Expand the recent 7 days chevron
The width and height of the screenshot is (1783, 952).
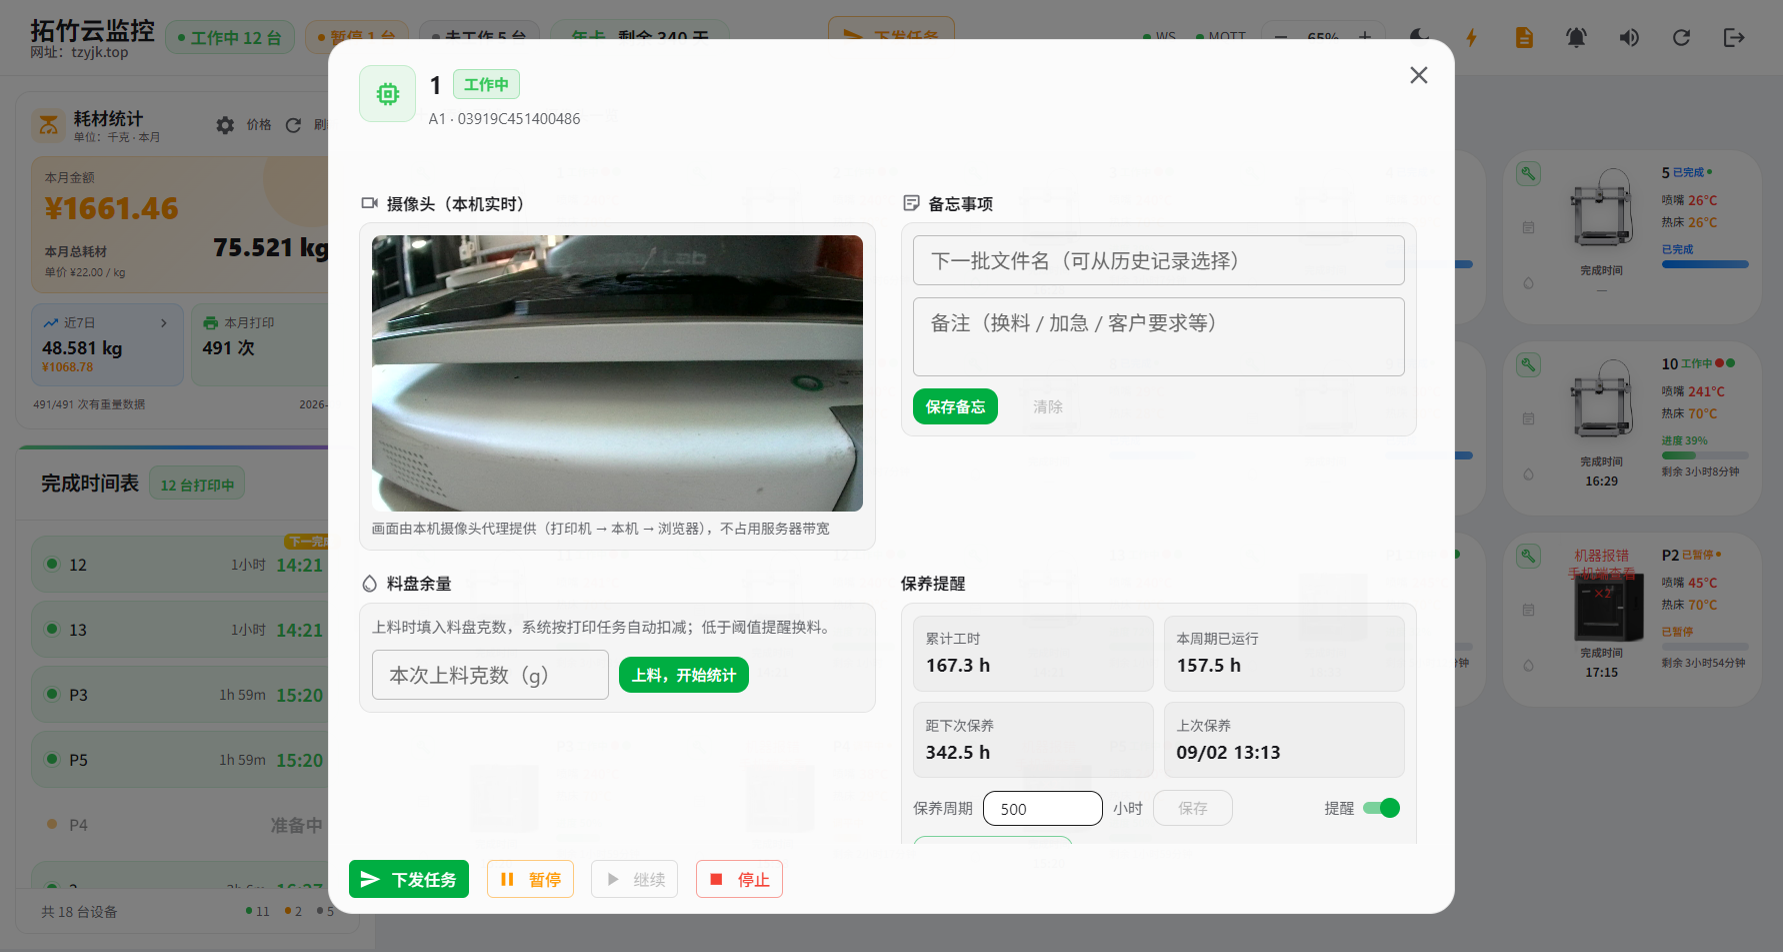tap(164, 323)
